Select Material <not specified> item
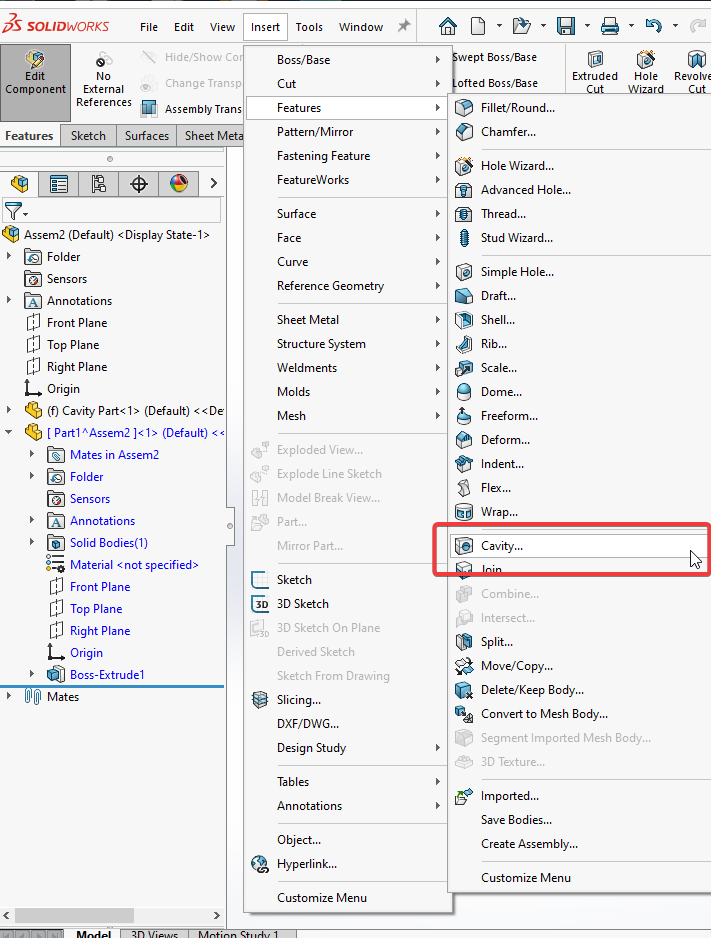This screenshot has width=711, height=938. (x=134, y=565)
